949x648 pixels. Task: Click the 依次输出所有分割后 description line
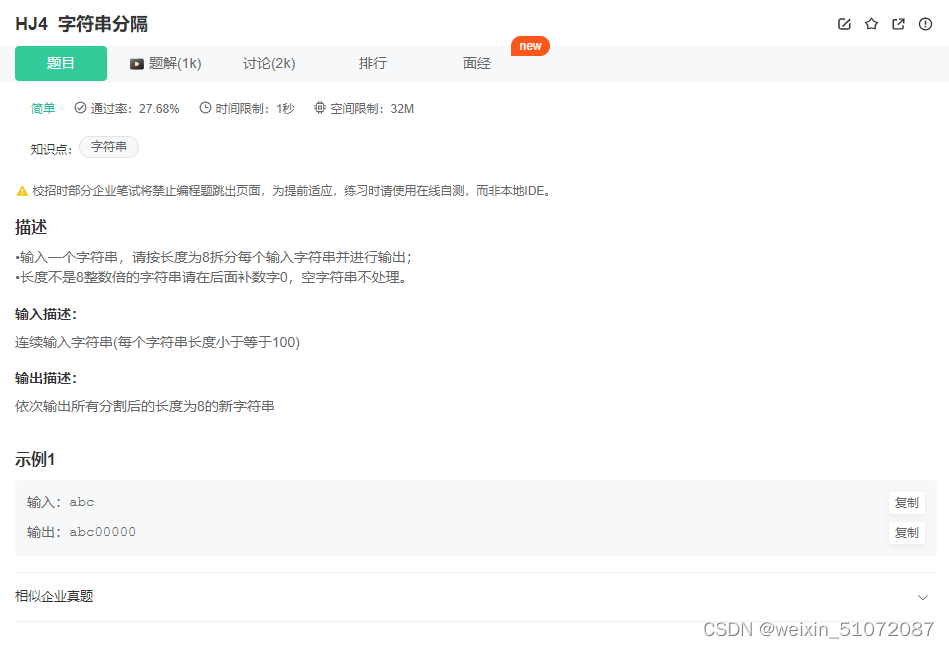145,407
